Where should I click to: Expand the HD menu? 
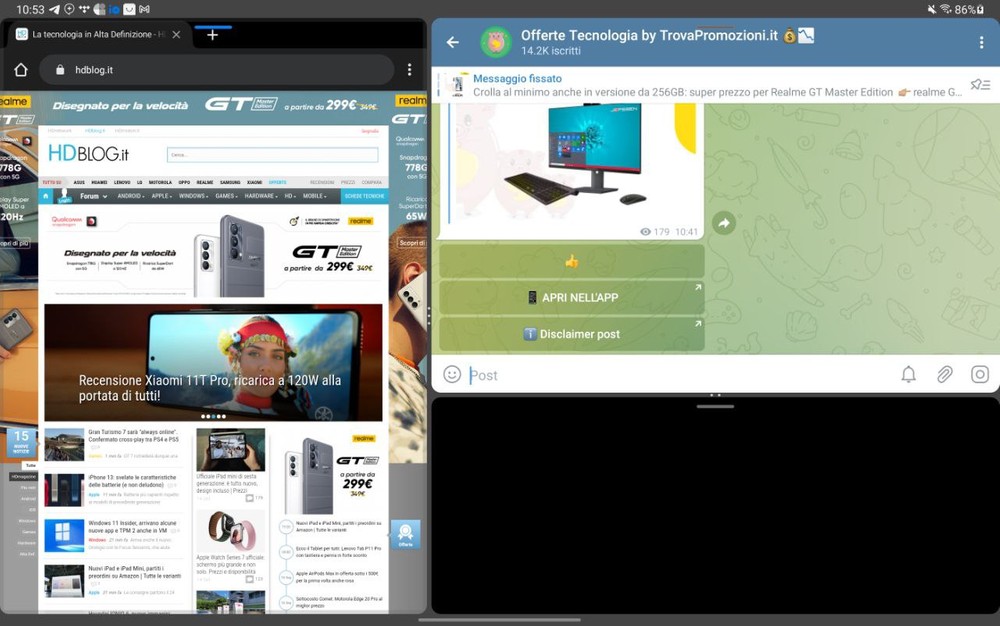(290, 196)
